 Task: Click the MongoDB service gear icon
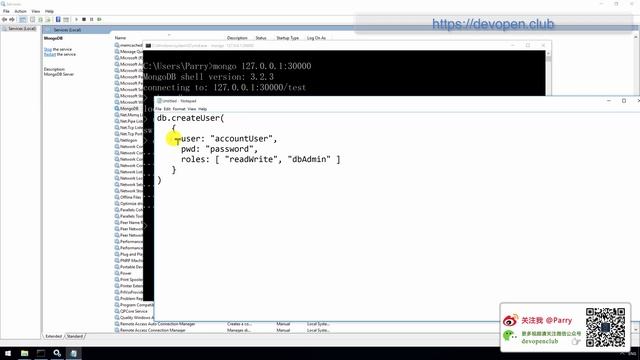117,109
